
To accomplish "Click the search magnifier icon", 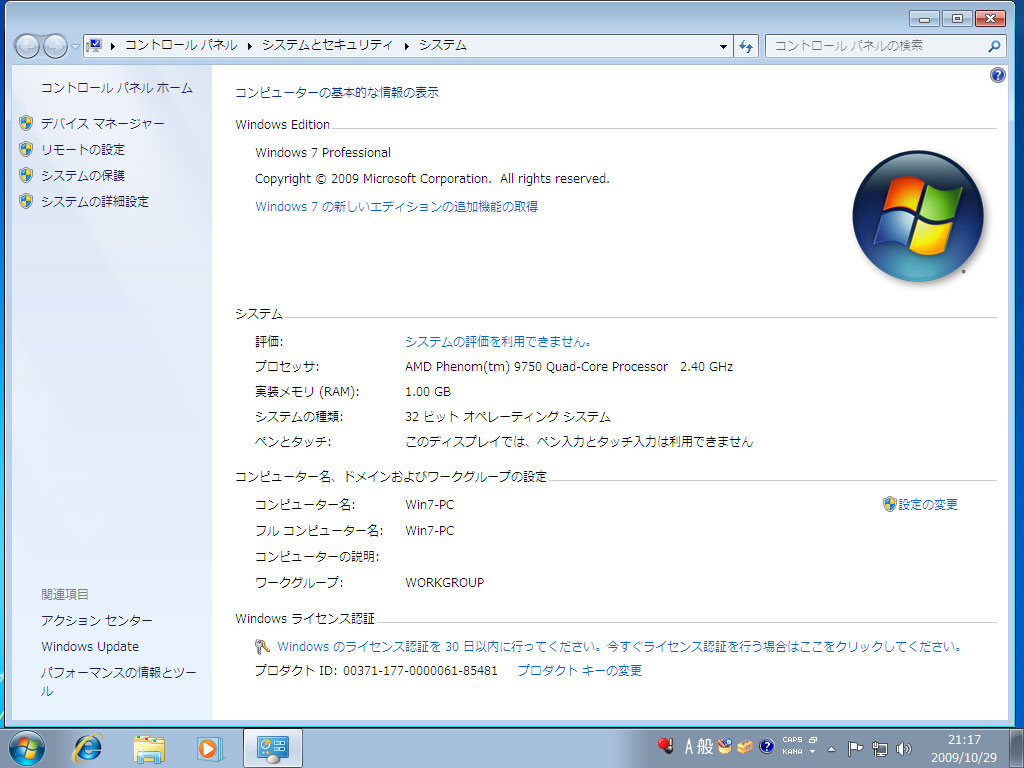I will [x=994, y=46].
